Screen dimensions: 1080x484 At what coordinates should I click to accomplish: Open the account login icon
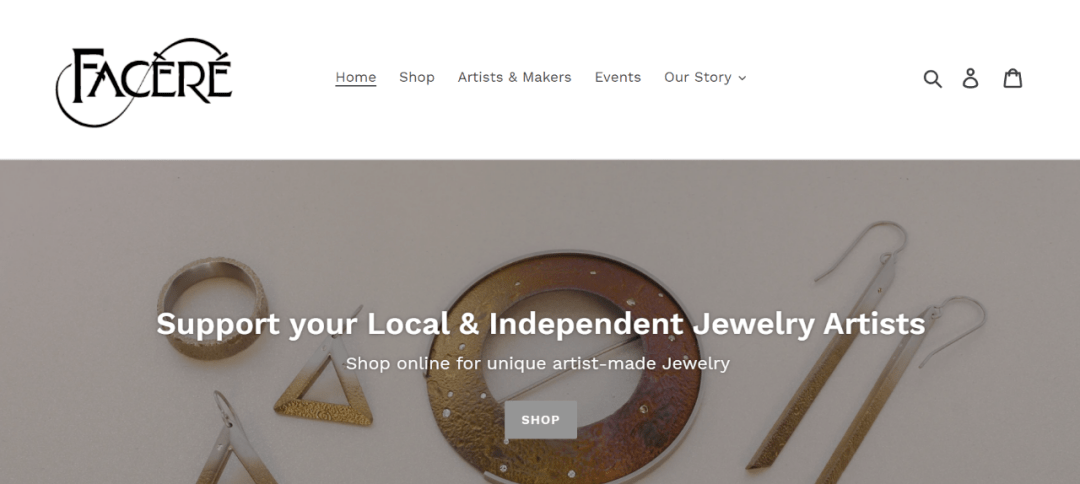970,78
